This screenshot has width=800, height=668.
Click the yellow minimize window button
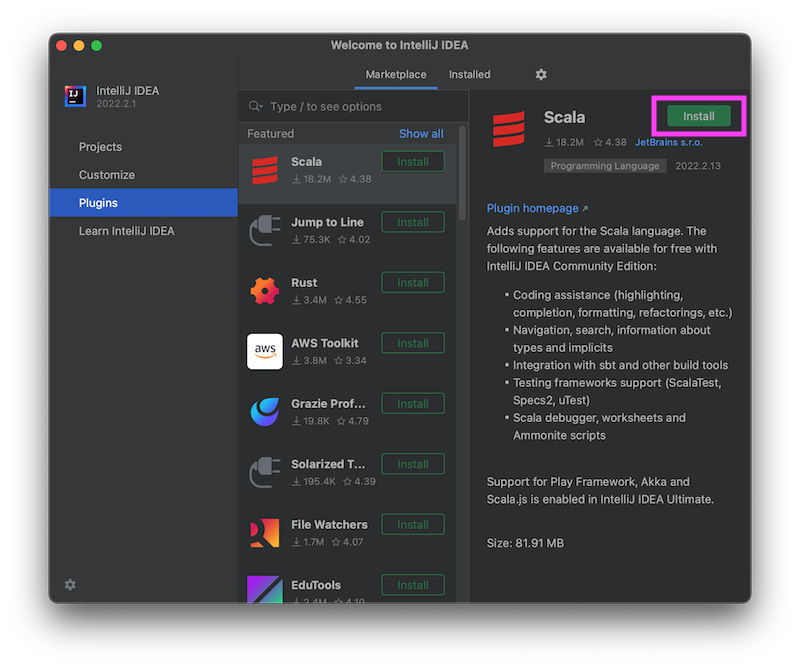[x=79, y=46]
